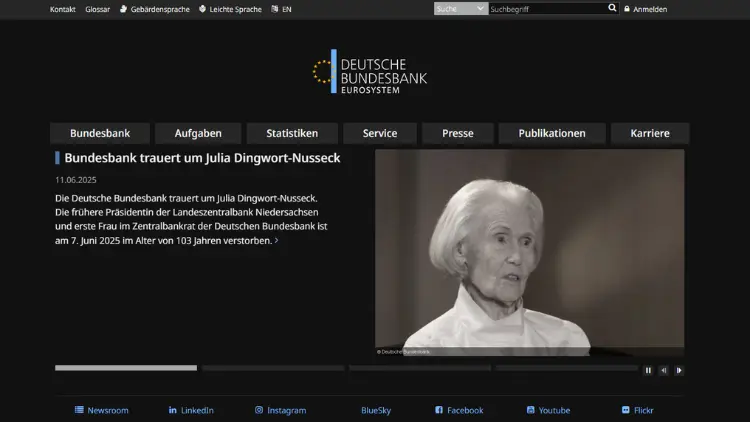Open the Bundesbank menu
The height and width of the screenshot is (422, 750).
100,133
